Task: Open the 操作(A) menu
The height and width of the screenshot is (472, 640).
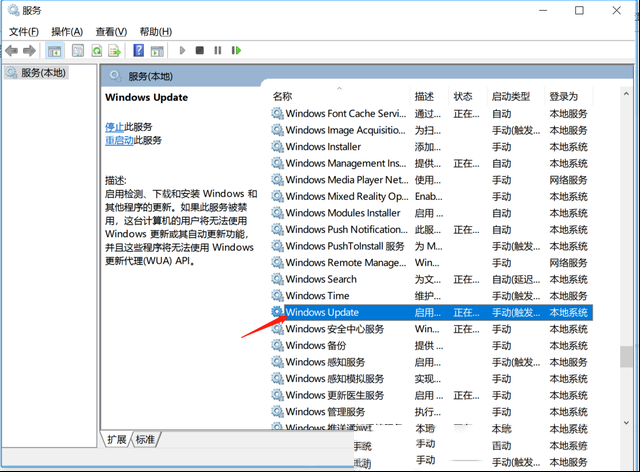Action: pyautogui.click(x=67, y=31)
